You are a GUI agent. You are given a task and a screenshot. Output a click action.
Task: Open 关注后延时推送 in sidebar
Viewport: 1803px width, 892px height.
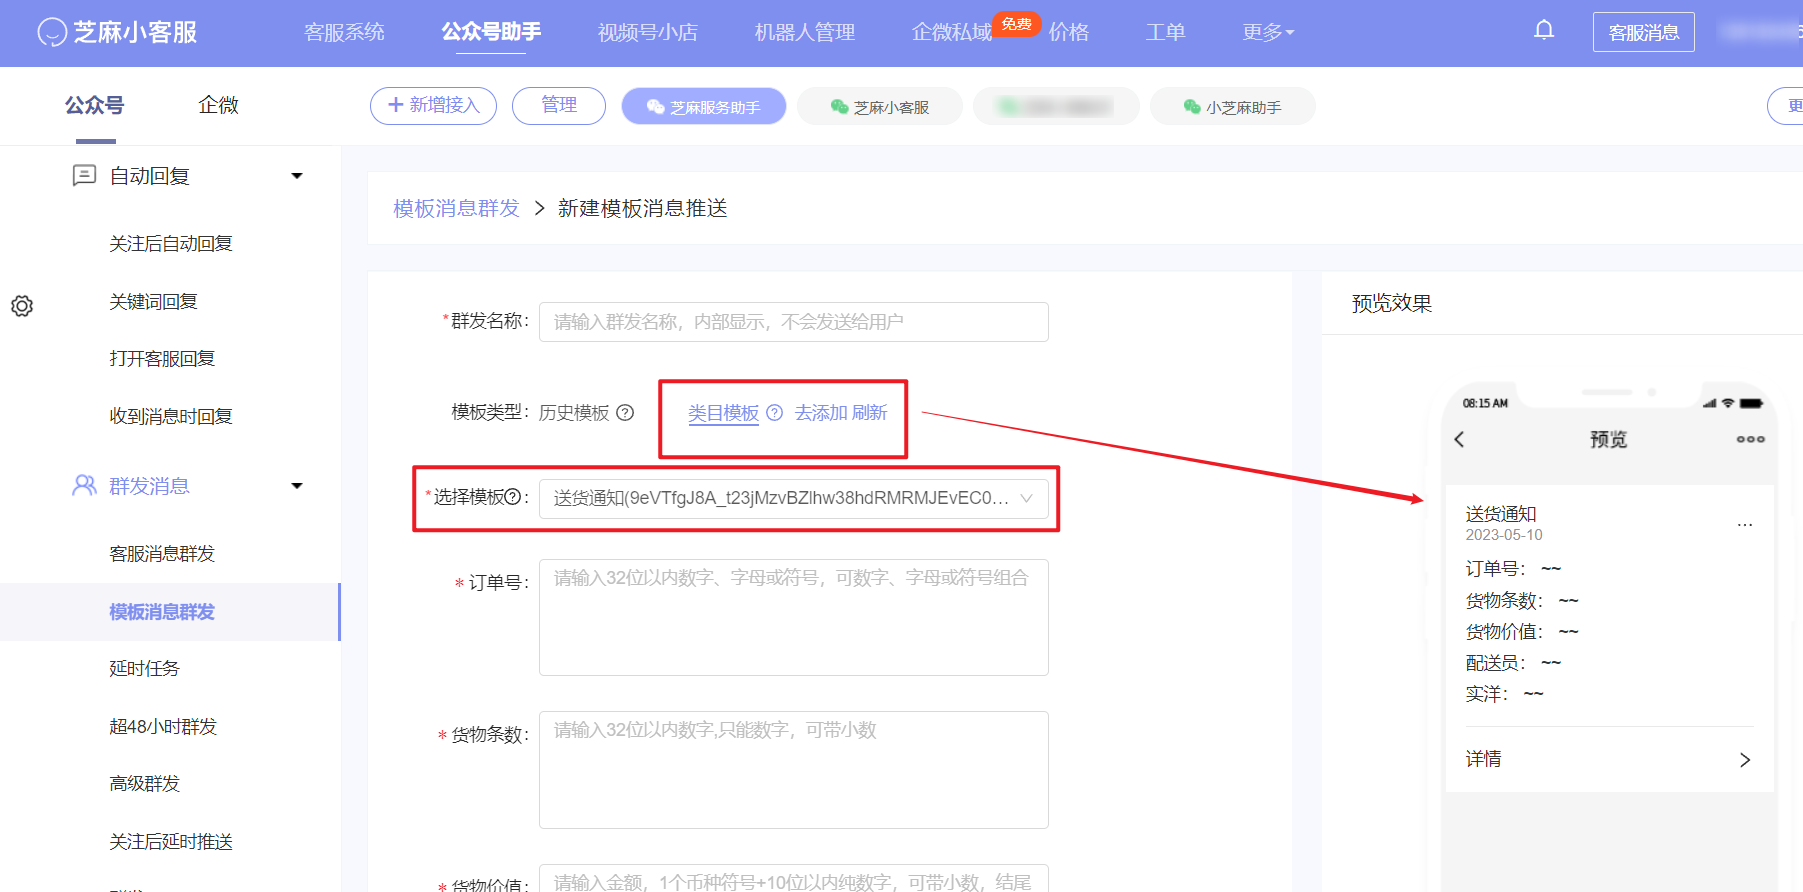171,842
